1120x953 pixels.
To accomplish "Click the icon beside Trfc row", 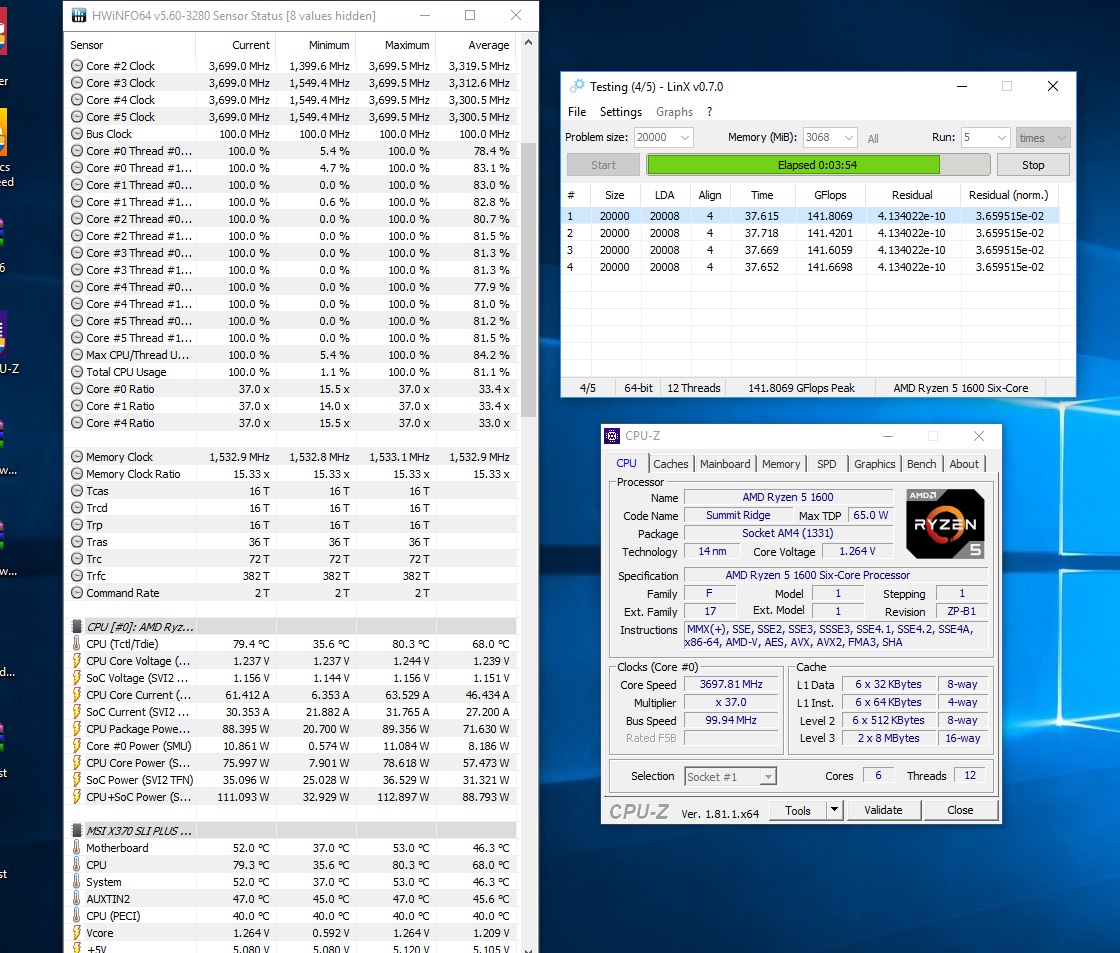I will [x=77, y=576].
